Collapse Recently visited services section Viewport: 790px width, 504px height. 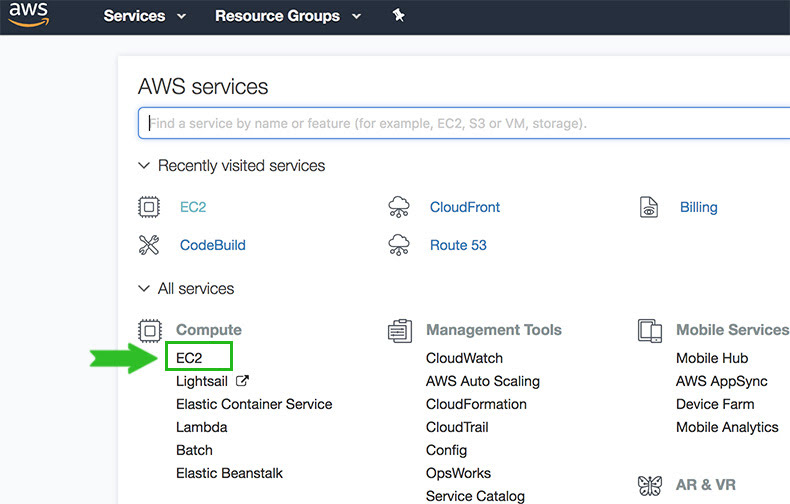144,166
